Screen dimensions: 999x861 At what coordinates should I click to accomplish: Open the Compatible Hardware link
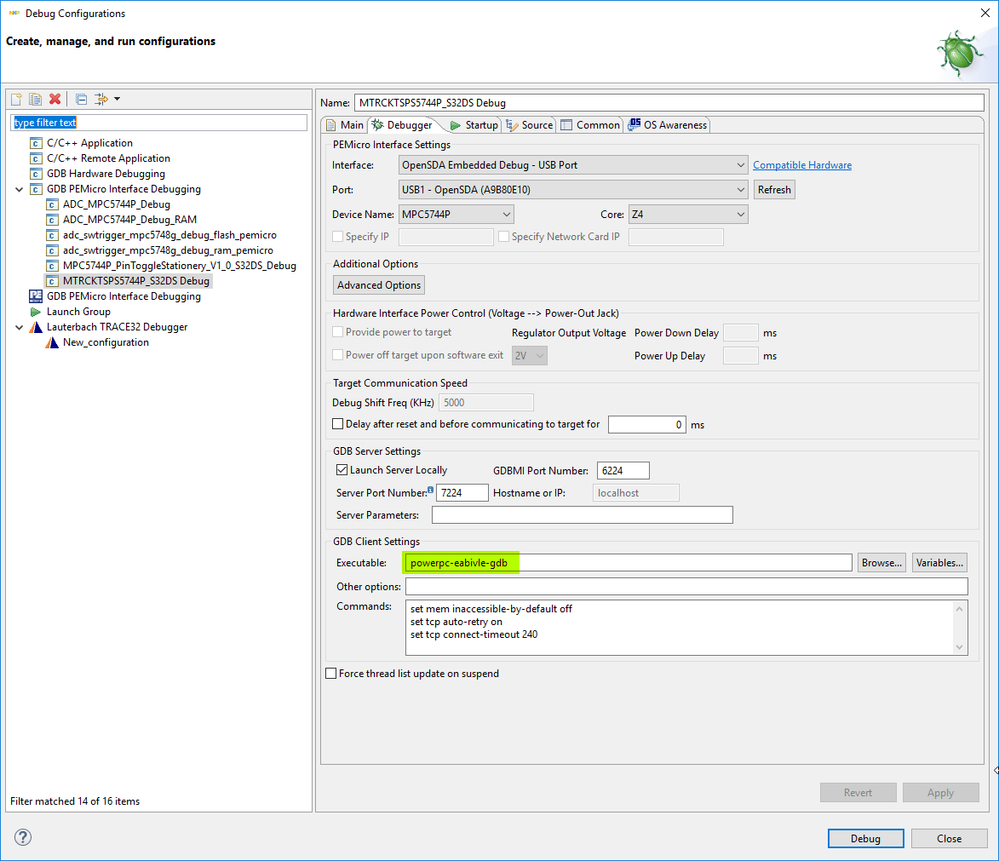[x=802, y=165]
